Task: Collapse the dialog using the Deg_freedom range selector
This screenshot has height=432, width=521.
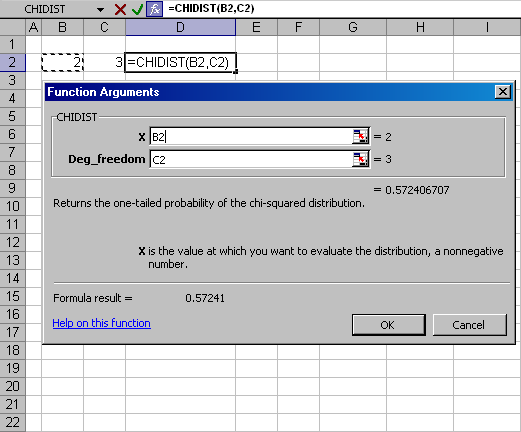Action: (x=360, y=159)
